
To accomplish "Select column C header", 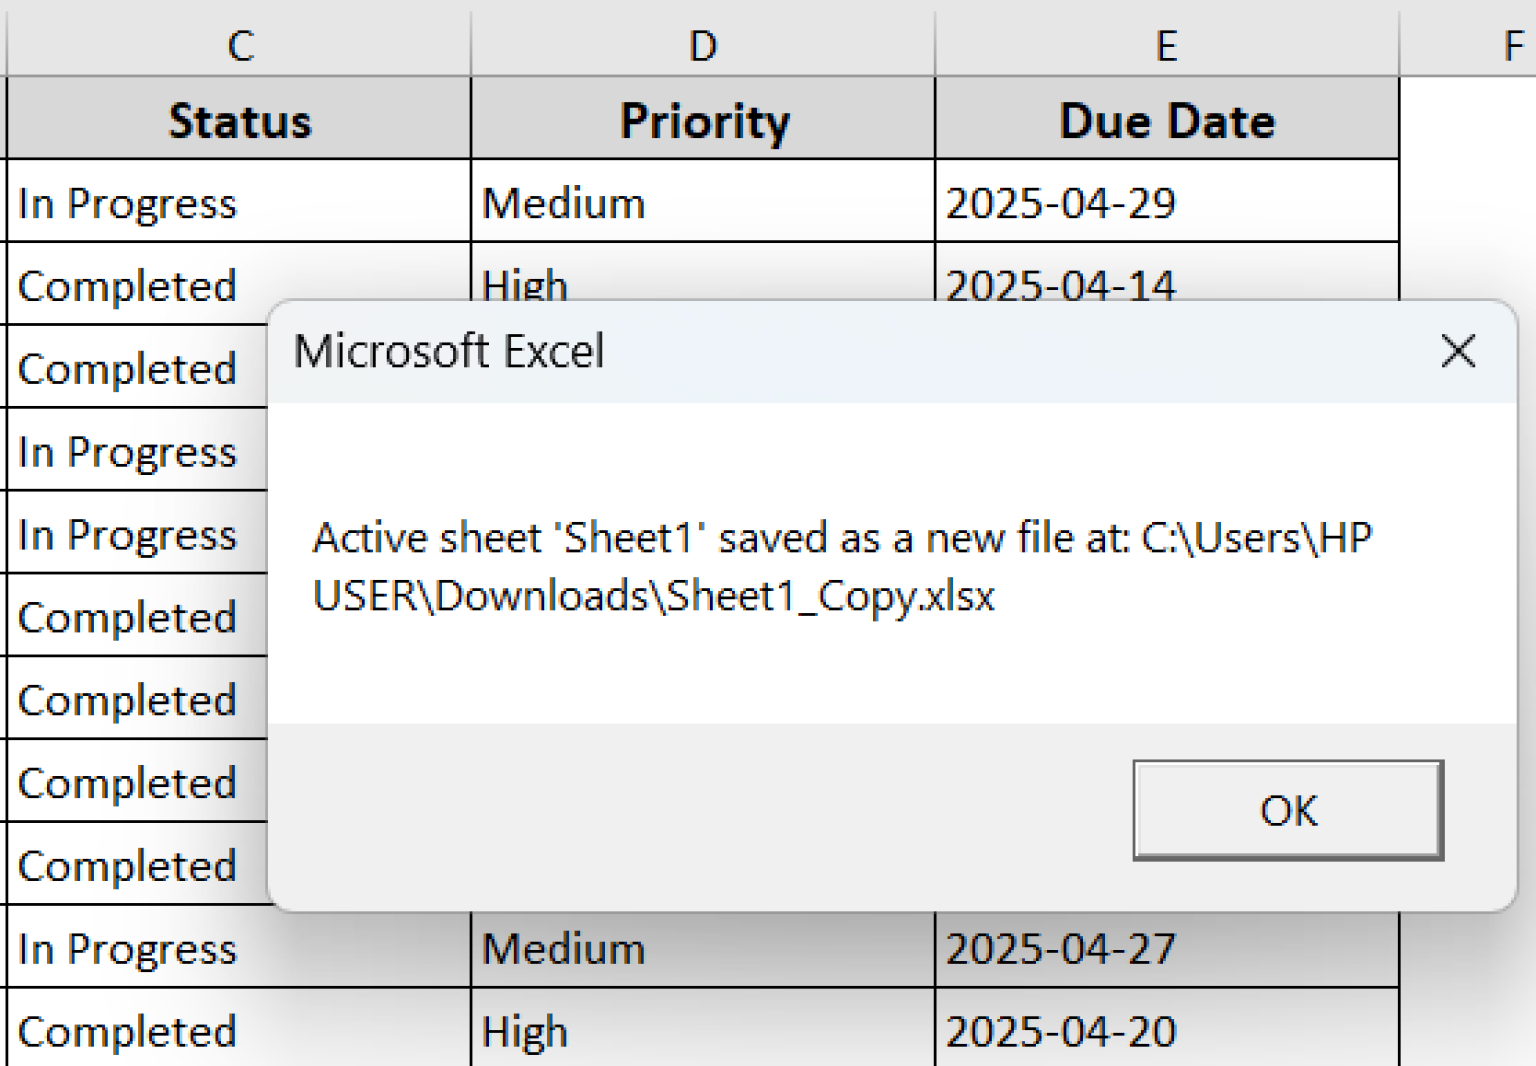I will [240, 45].
